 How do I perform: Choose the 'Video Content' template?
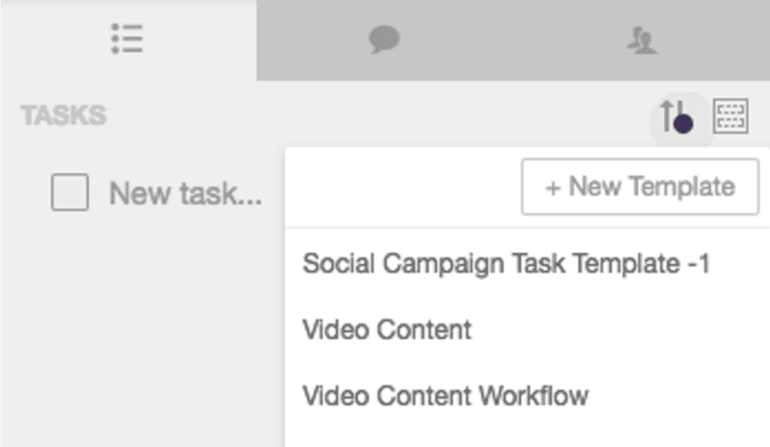coord(386,329)
